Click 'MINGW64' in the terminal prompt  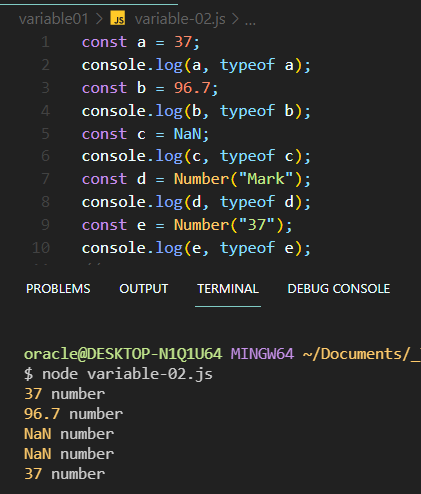point(262,354)
